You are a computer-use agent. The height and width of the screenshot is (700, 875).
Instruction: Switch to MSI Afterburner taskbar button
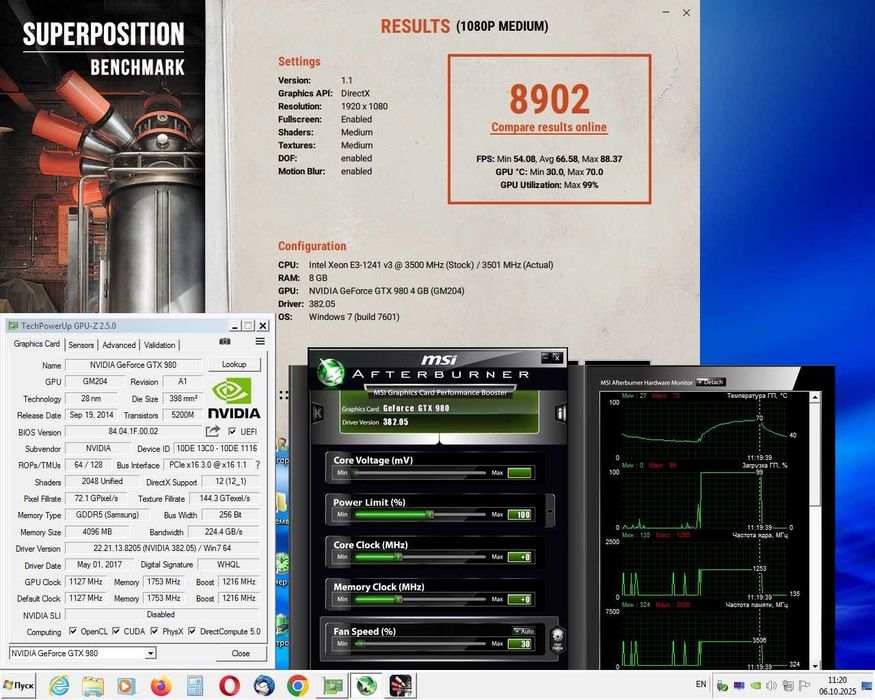tap(367, 685)
